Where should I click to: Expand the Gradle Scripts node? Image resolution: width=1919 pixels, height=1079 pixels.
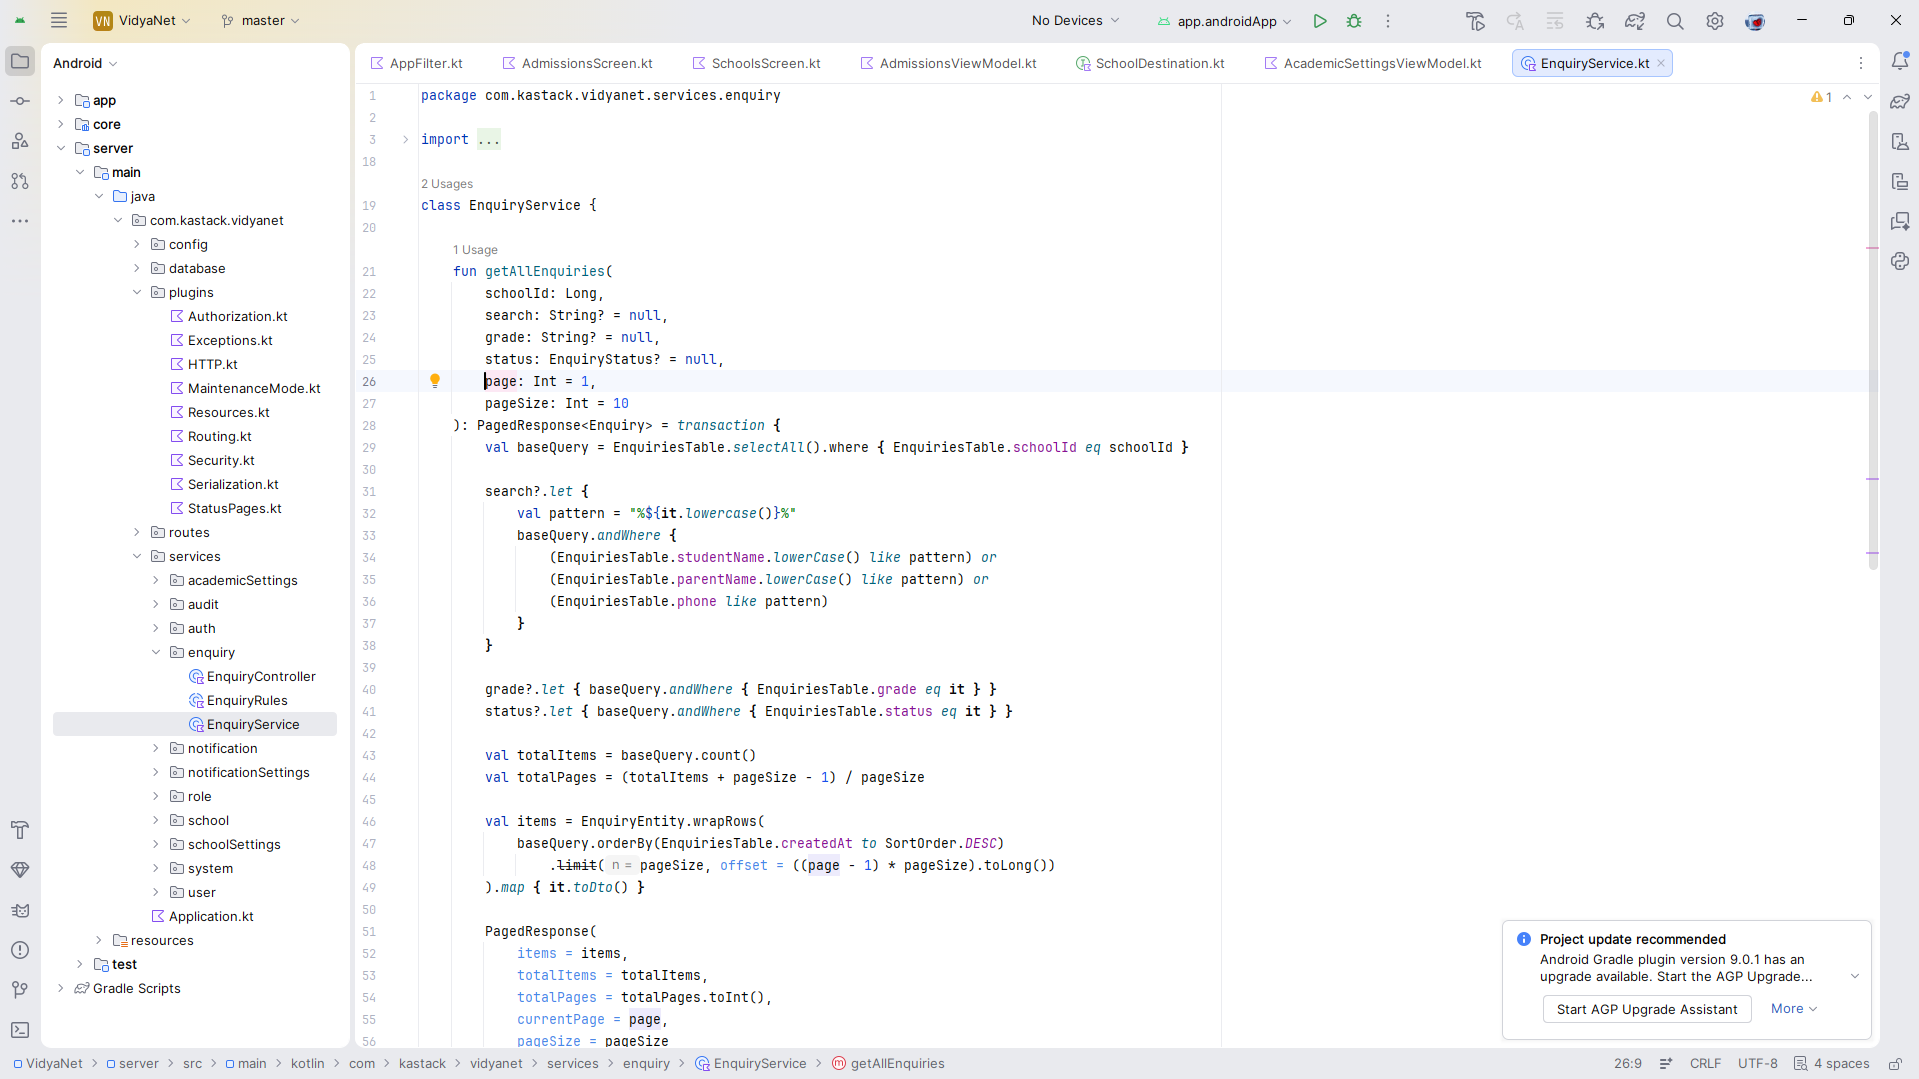click(x=61, y=989)
